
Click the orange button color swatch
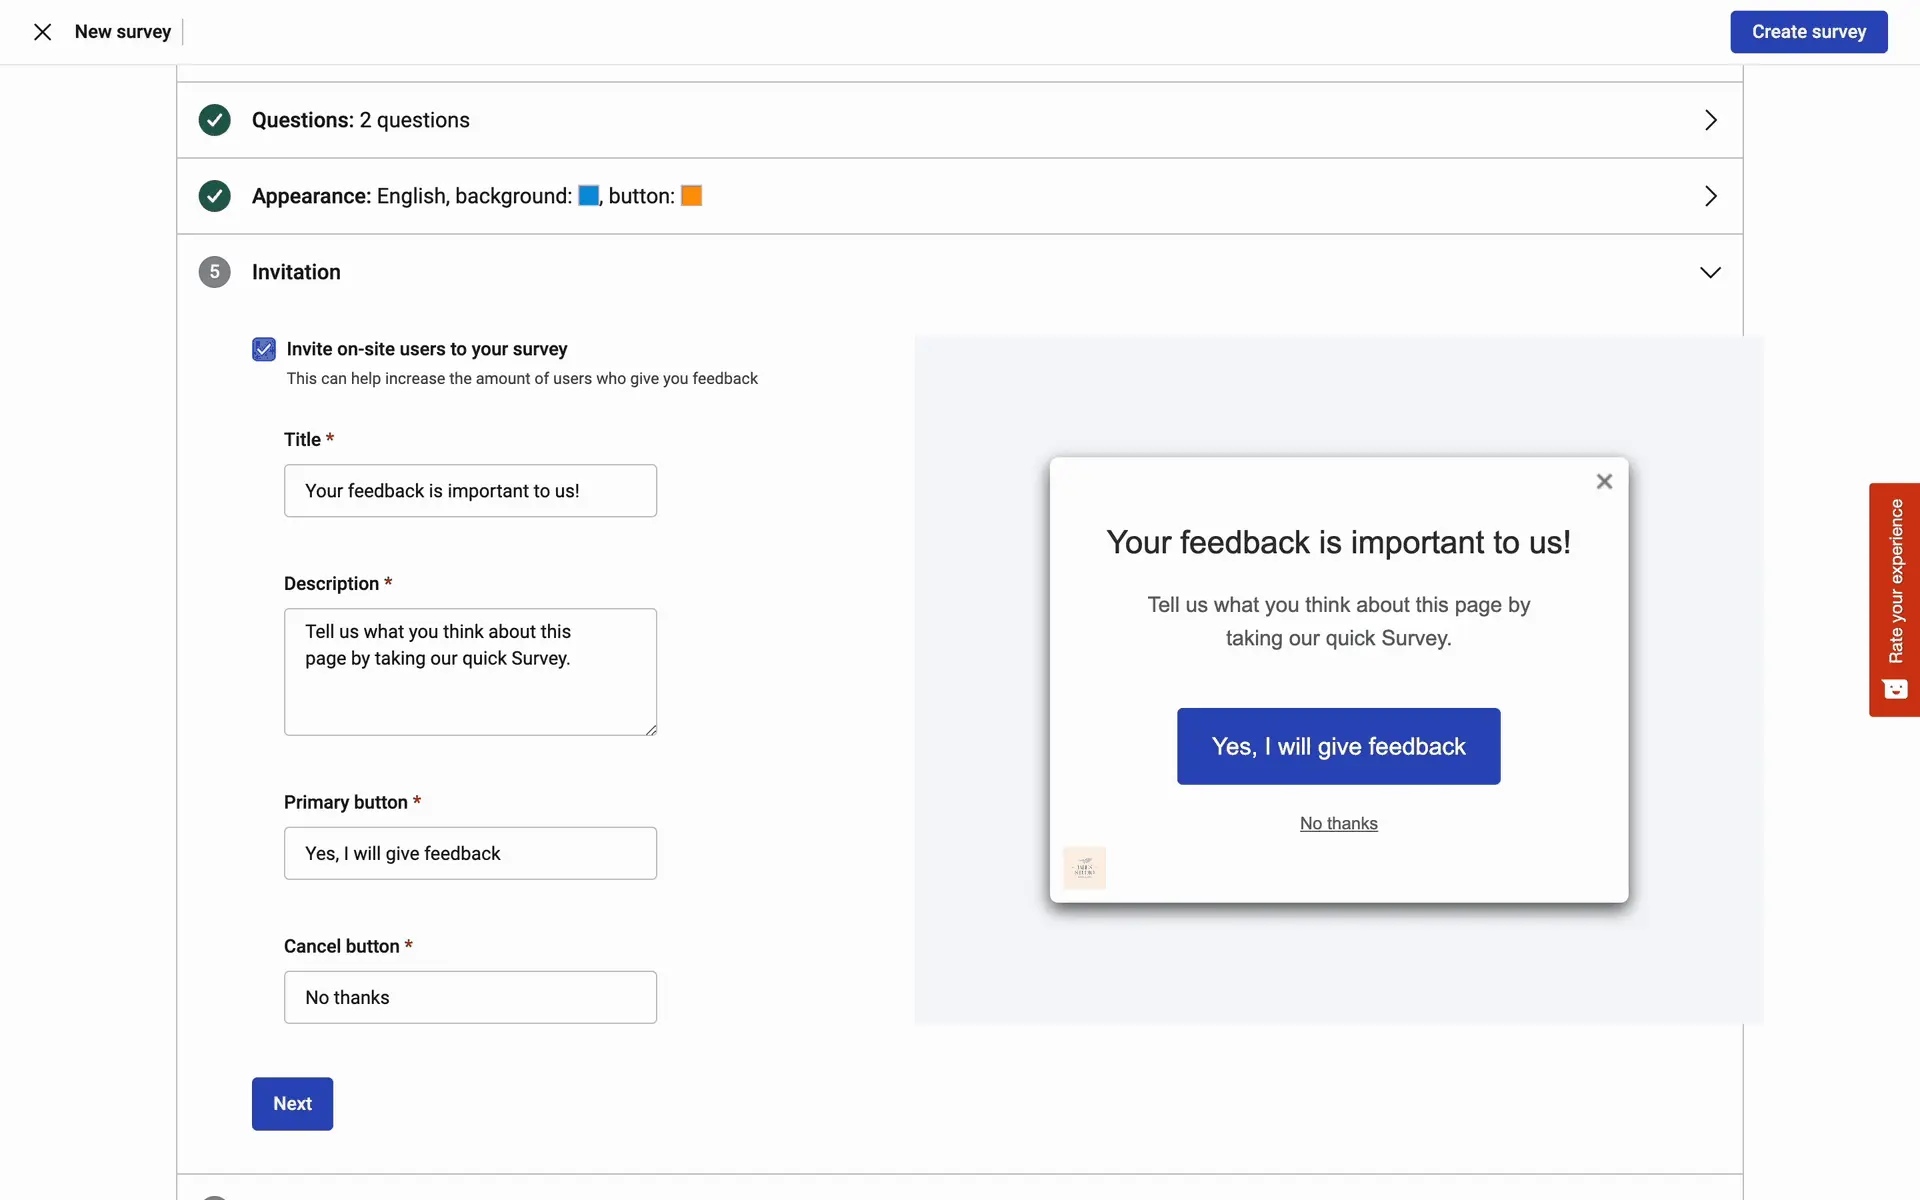691,196
